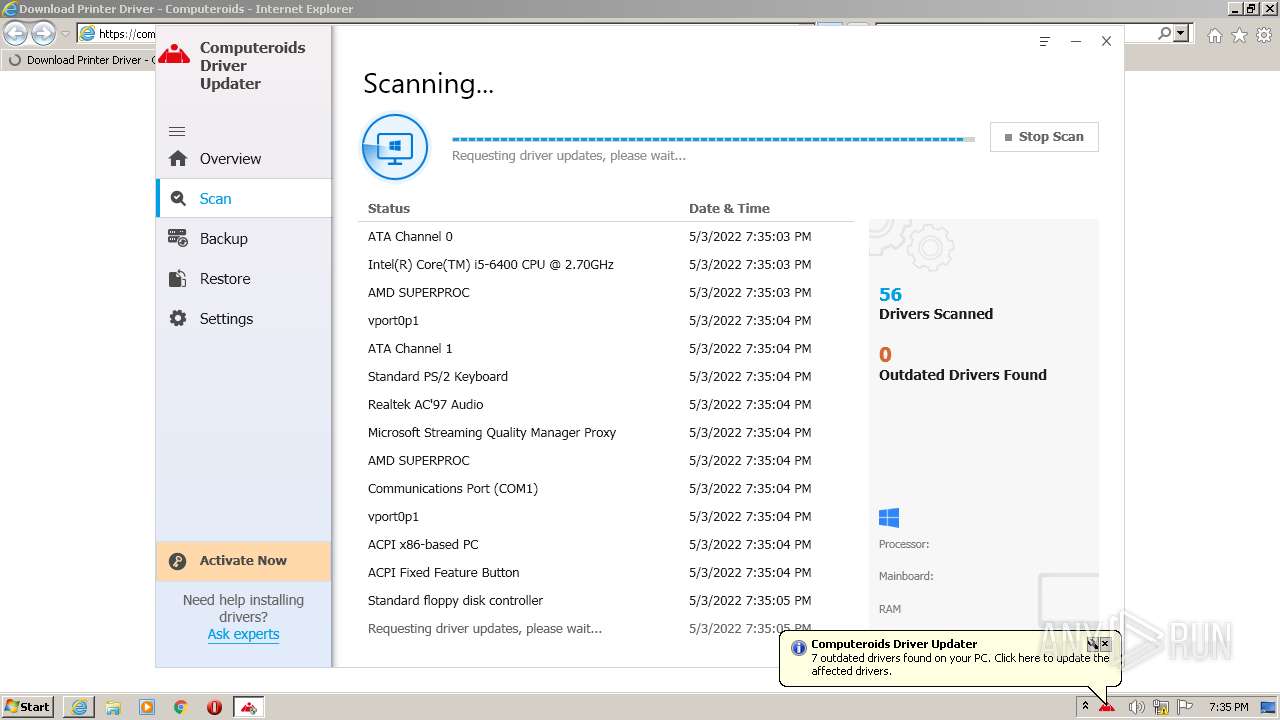Collapse the sidebar with hamburger icon
1280x720 pixels.
[177, 131]
